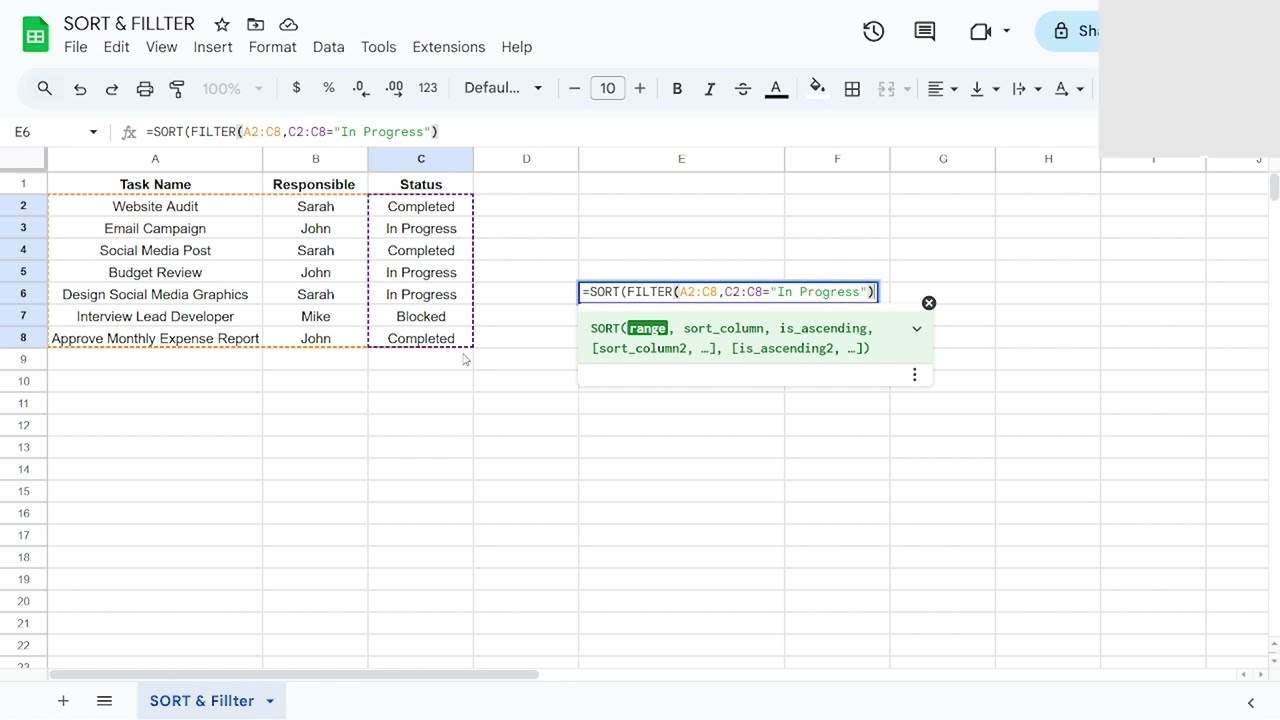This screenshot has height=720, width=1280.
Task: Open the Tools menu
Action: coord(378,47)
